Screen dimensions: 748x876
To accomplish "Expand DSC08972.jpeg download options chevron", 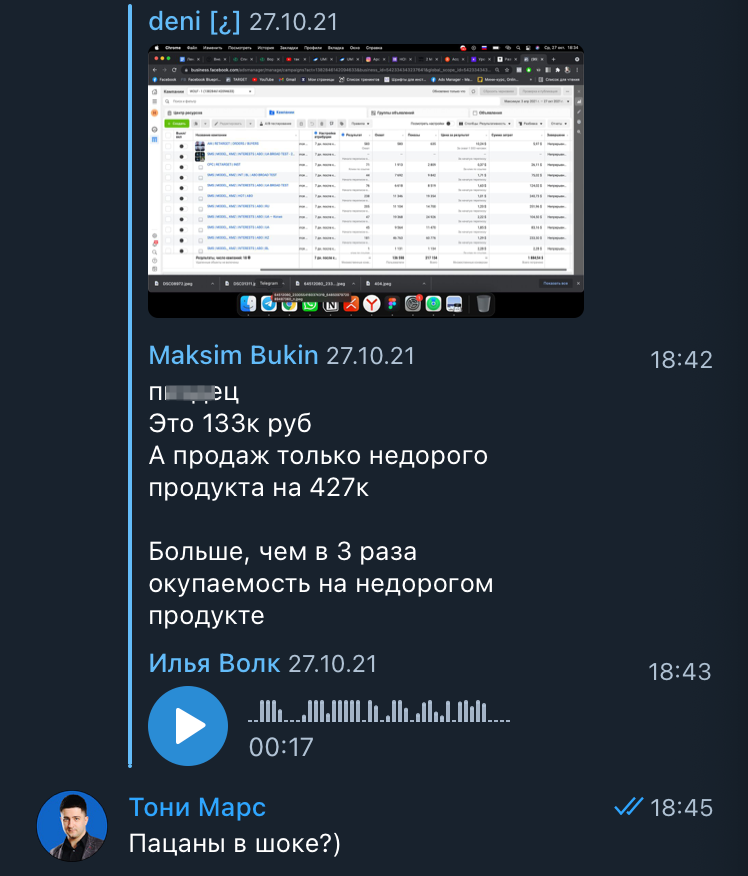I will 212,284.
